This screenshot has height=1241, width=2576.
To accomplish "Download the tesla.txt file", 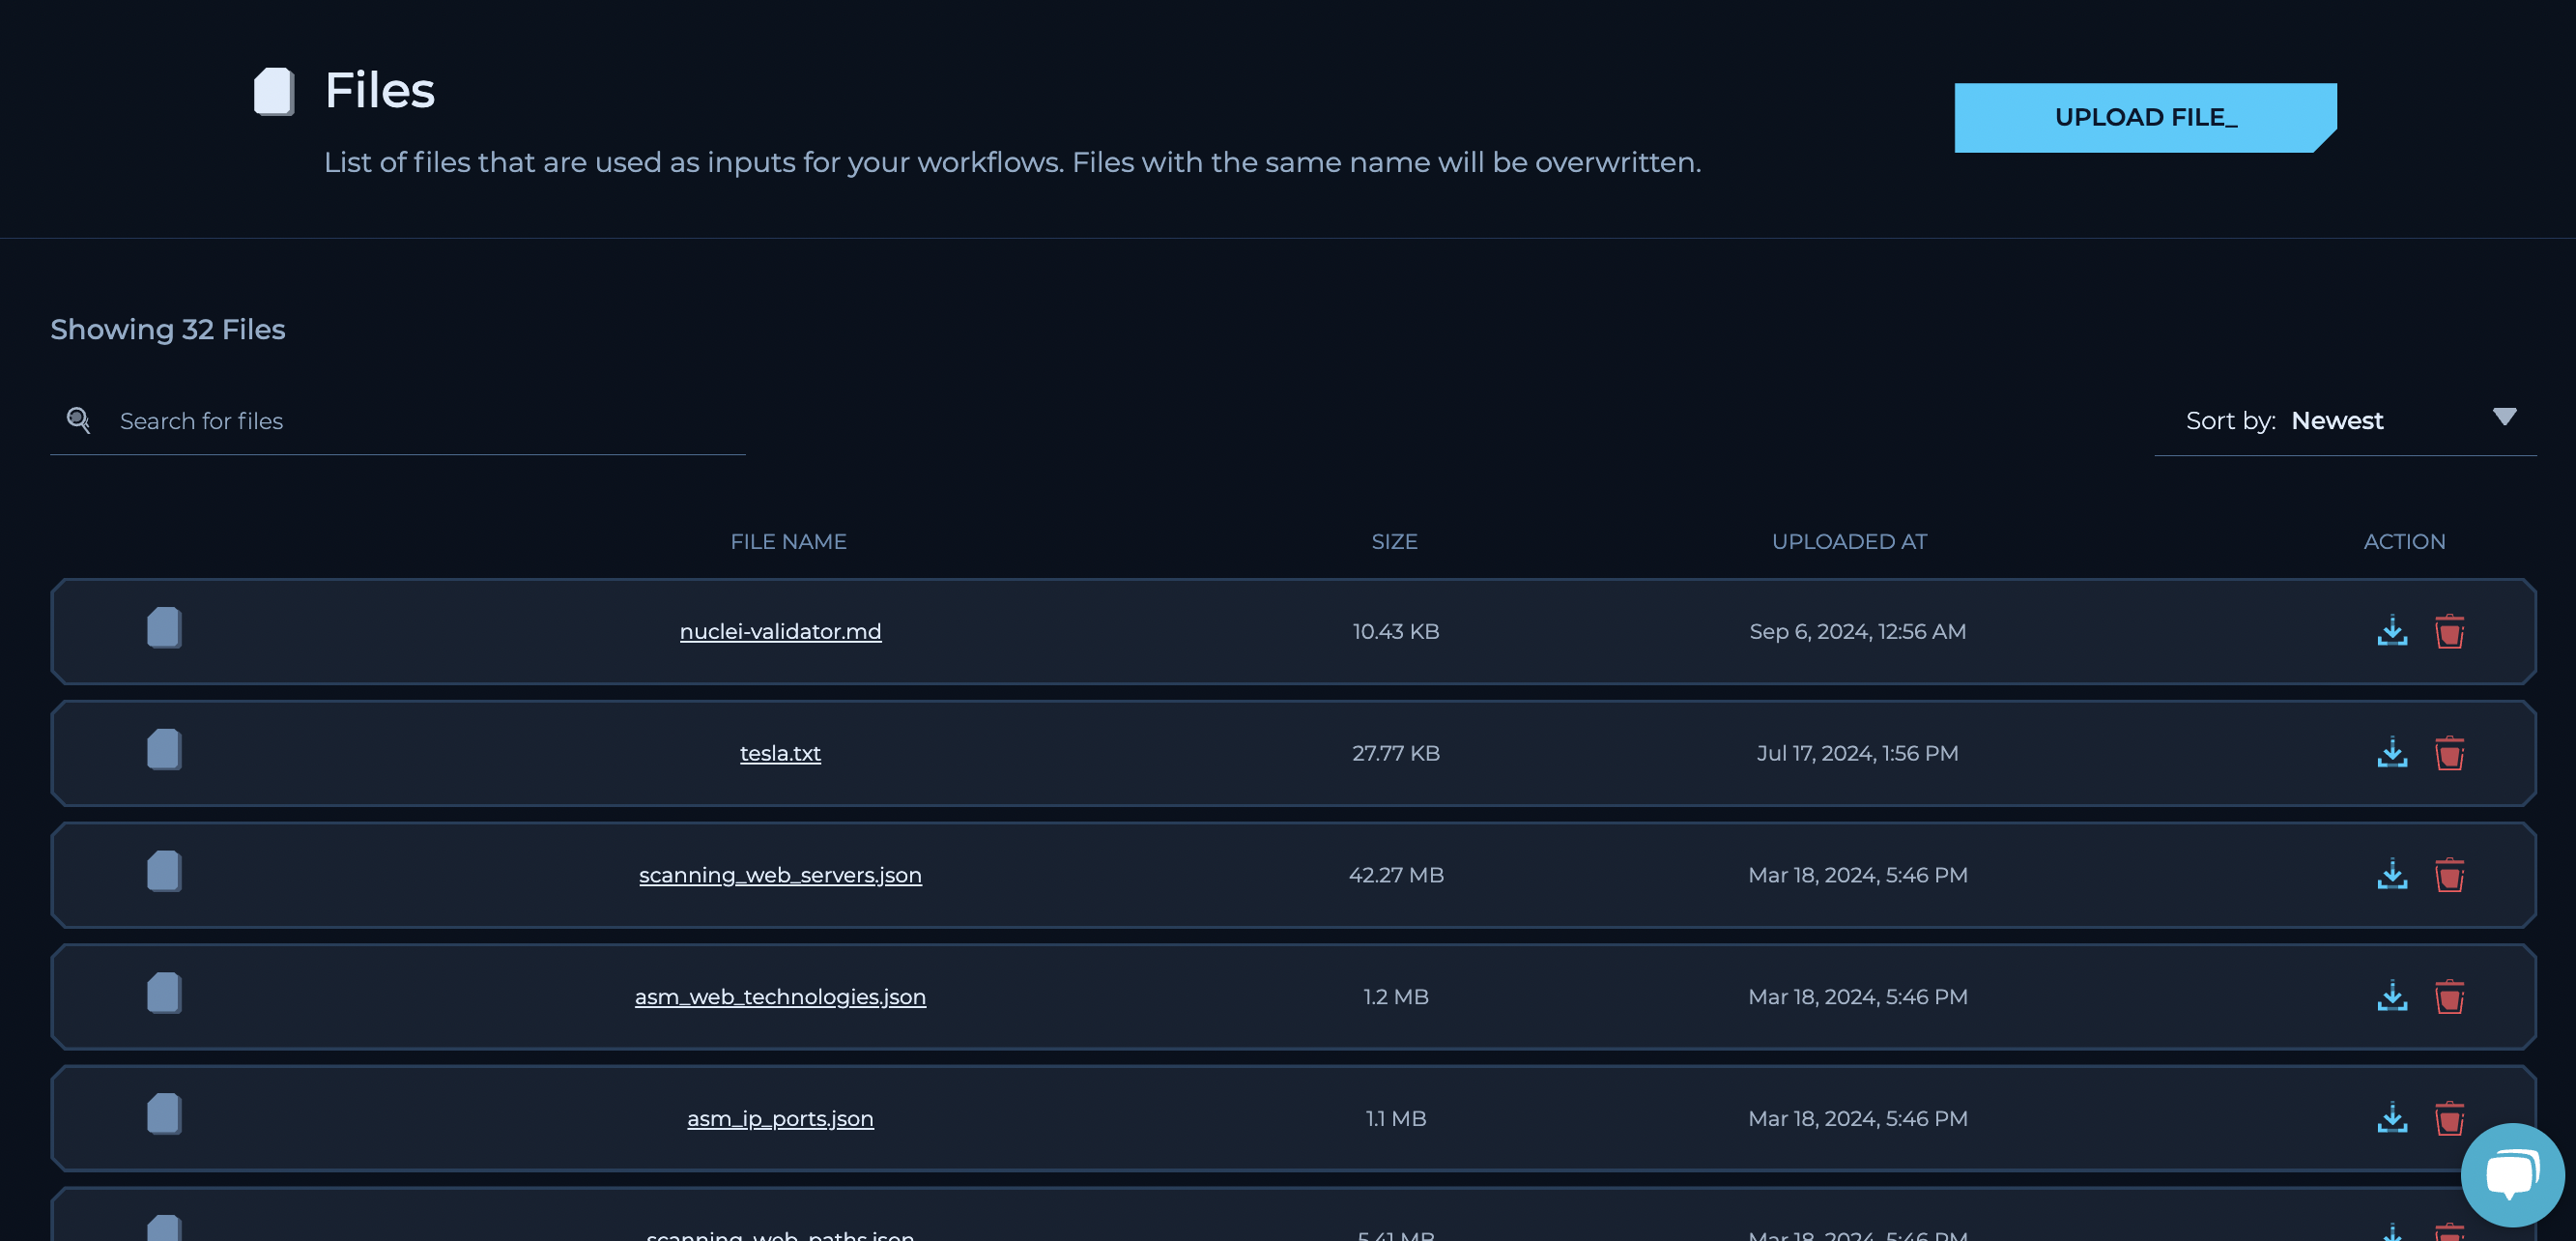I will (2392, 753).
